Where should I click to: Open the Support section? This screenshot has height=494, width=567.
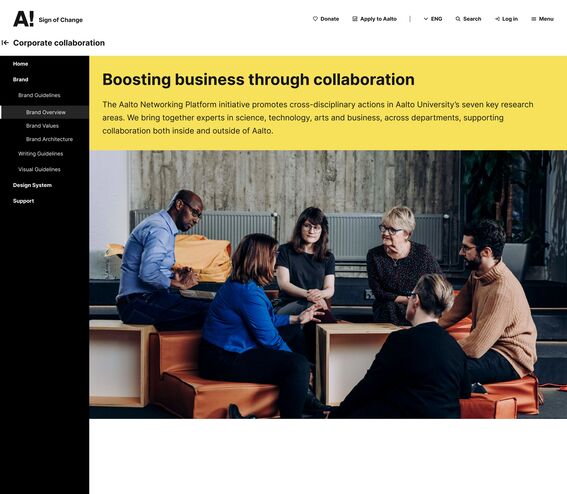(x=23, y=201)
